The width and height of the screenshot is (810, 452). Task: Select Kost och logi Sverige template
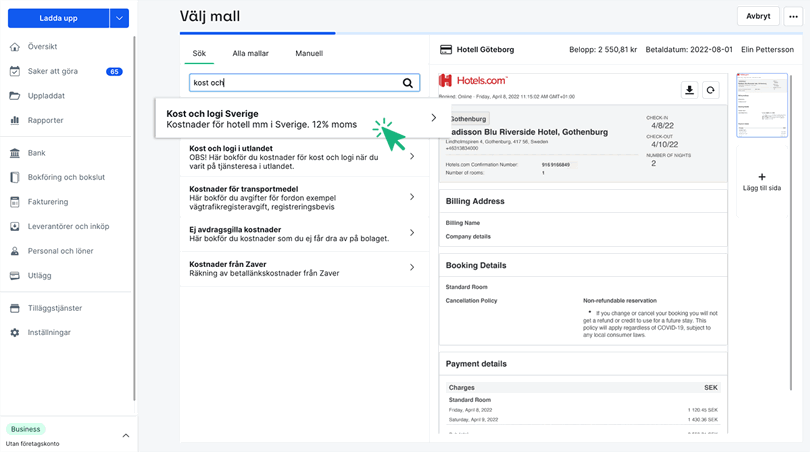click(x=300, y=119)
